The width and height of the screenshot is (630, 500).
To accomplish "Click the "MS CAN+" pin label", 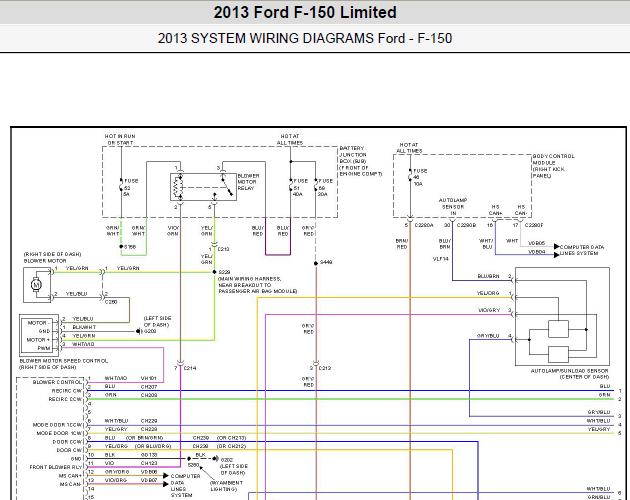I will coord(70,476).
